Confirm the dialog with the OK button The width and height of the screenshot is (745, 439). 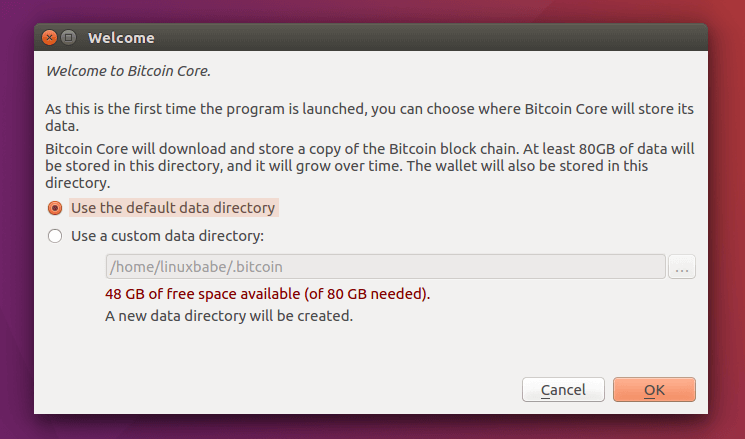654,389
